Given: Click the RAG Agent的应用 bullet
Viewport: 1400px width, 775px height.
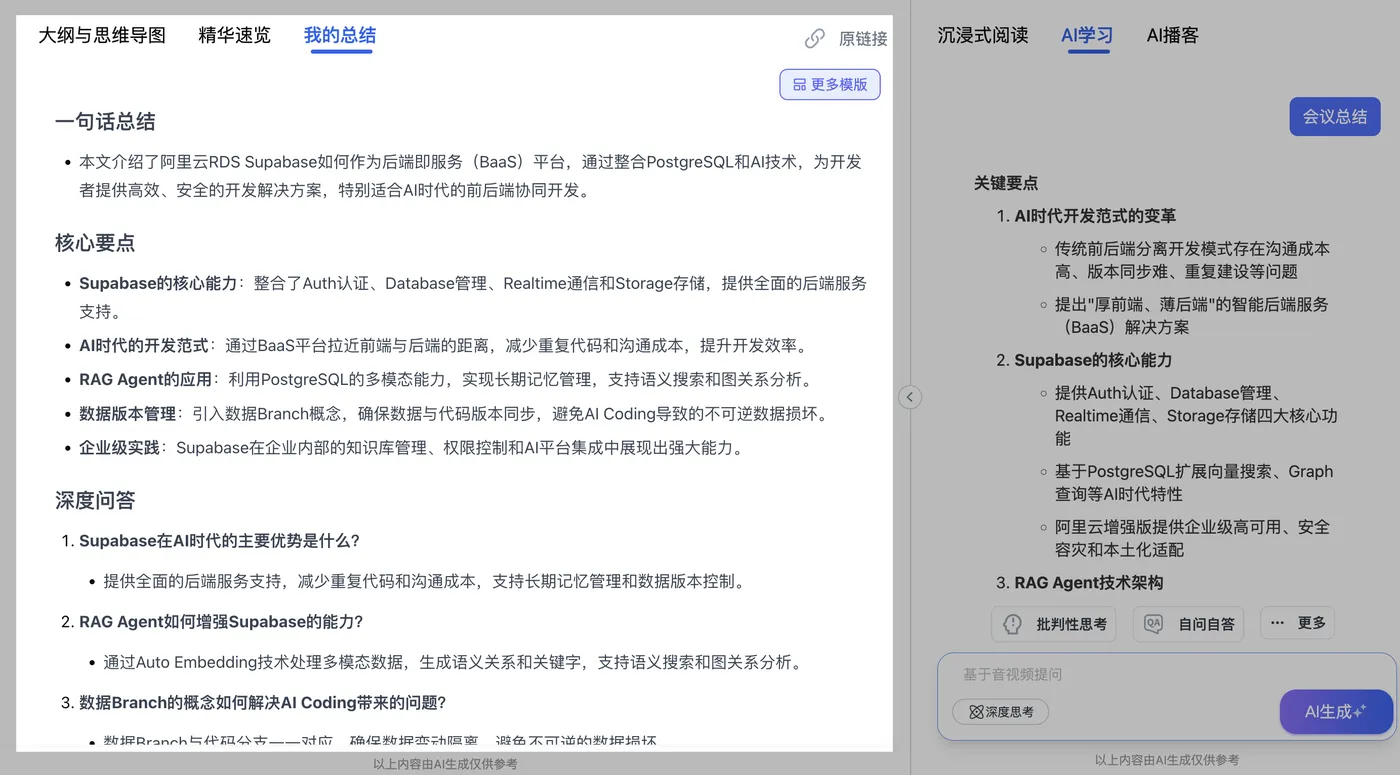Looking at the screenshot, I should click(x=446, y=380).
